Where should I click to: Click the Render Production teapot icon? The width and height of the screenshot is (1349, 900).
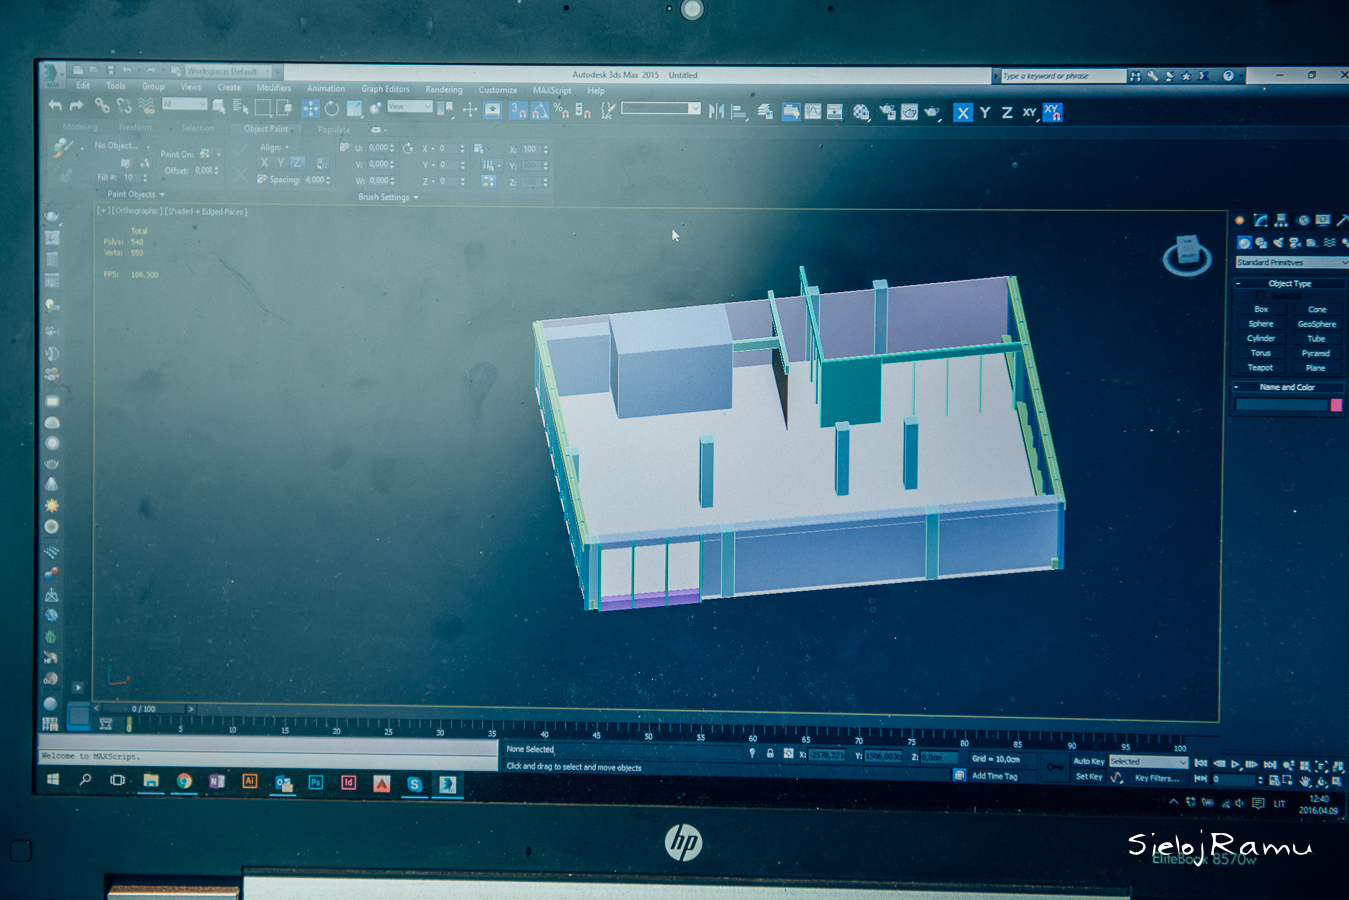click(932, 113)
